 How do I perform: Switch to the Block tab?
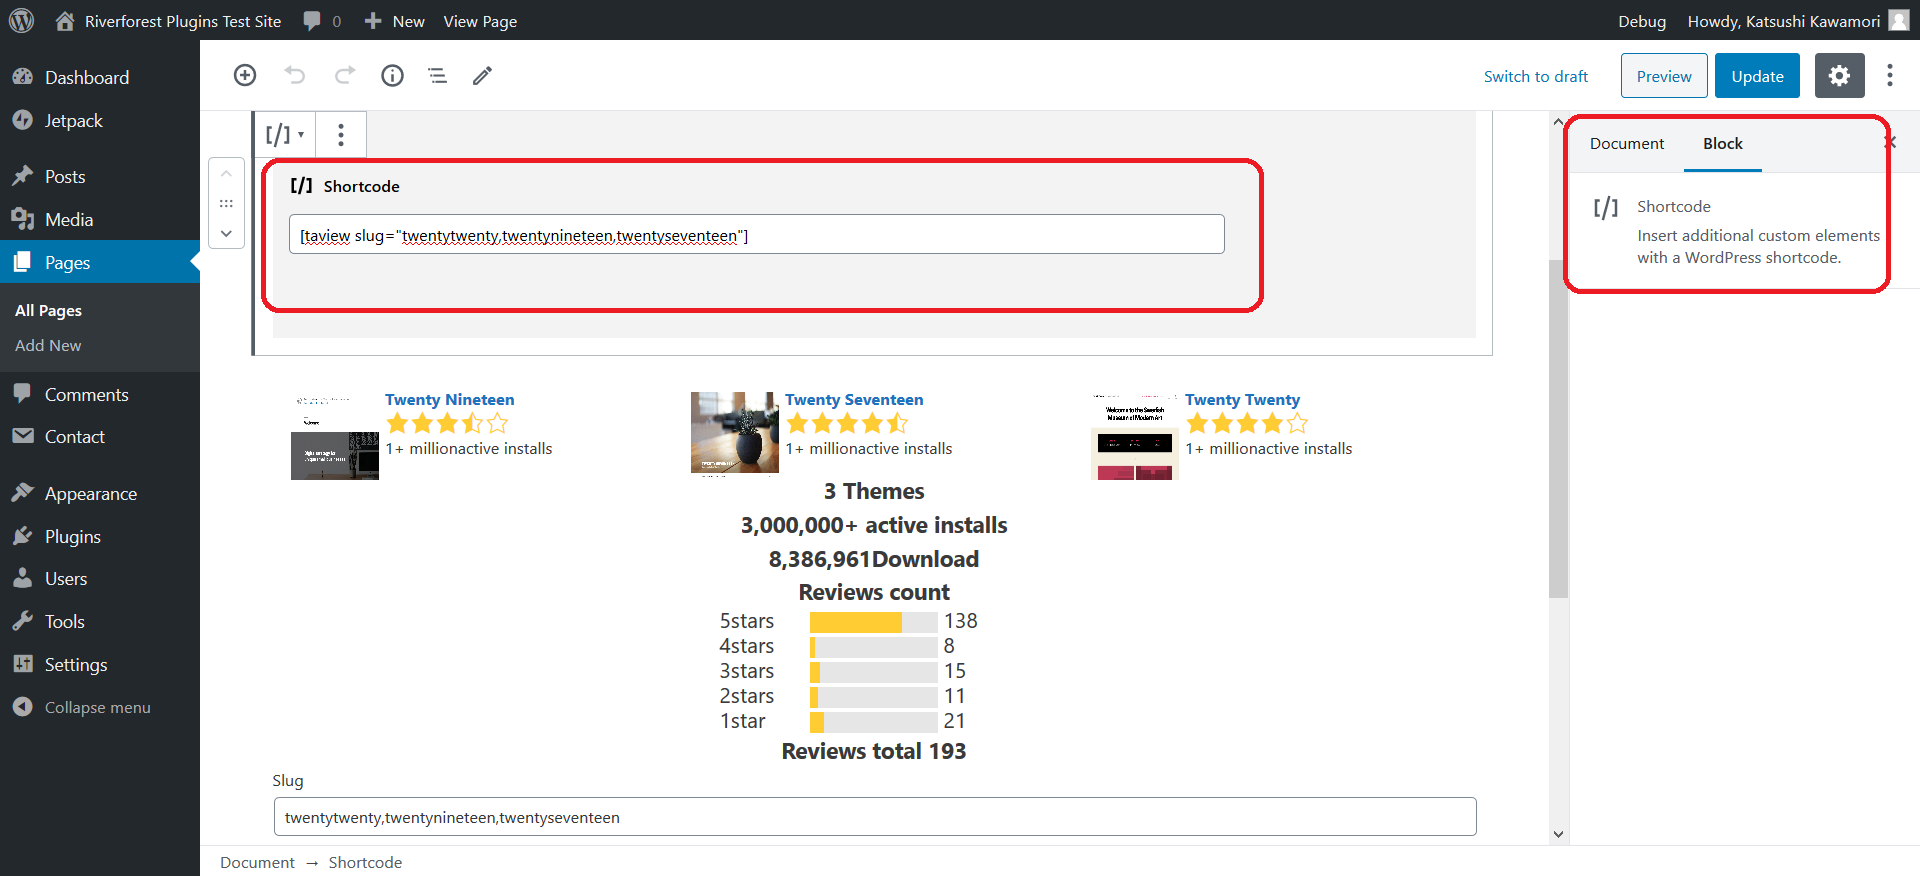coord(1723,143)
